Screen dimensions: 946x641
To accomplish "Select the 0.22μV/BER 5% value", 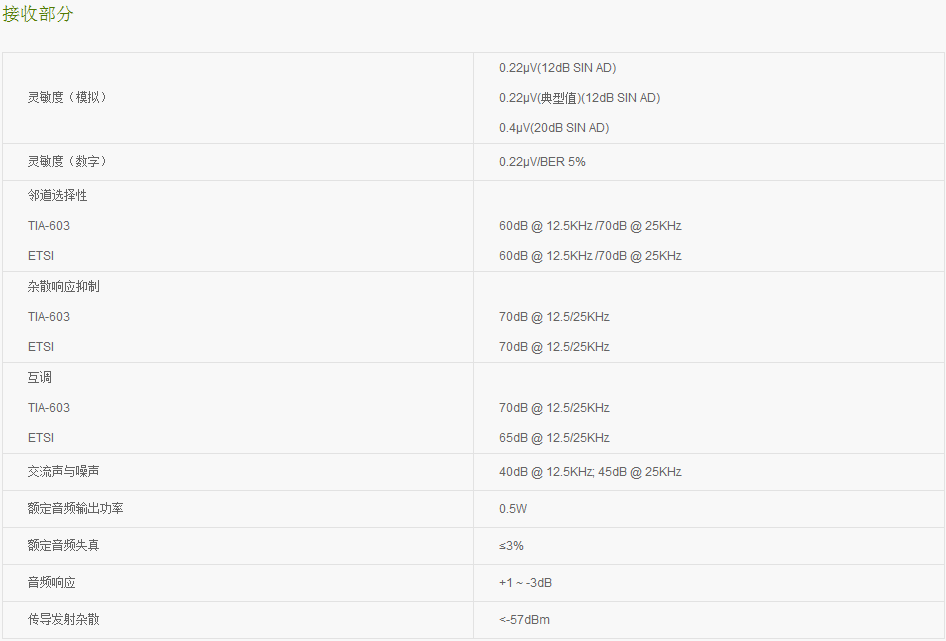I will 542,162.
